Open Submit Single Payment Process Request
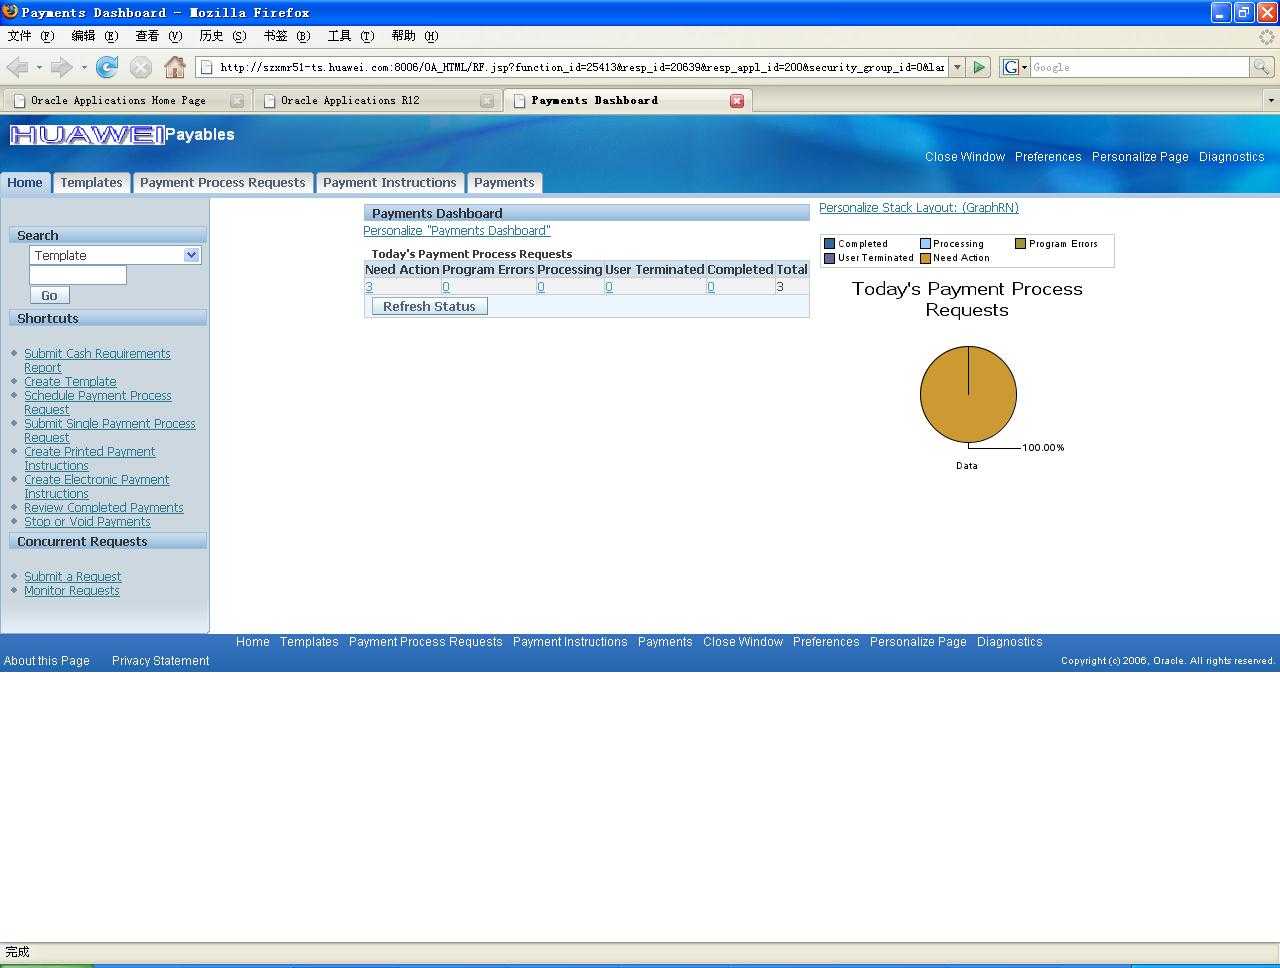Viewport: 1280px width, 968px height. (110, 430)
